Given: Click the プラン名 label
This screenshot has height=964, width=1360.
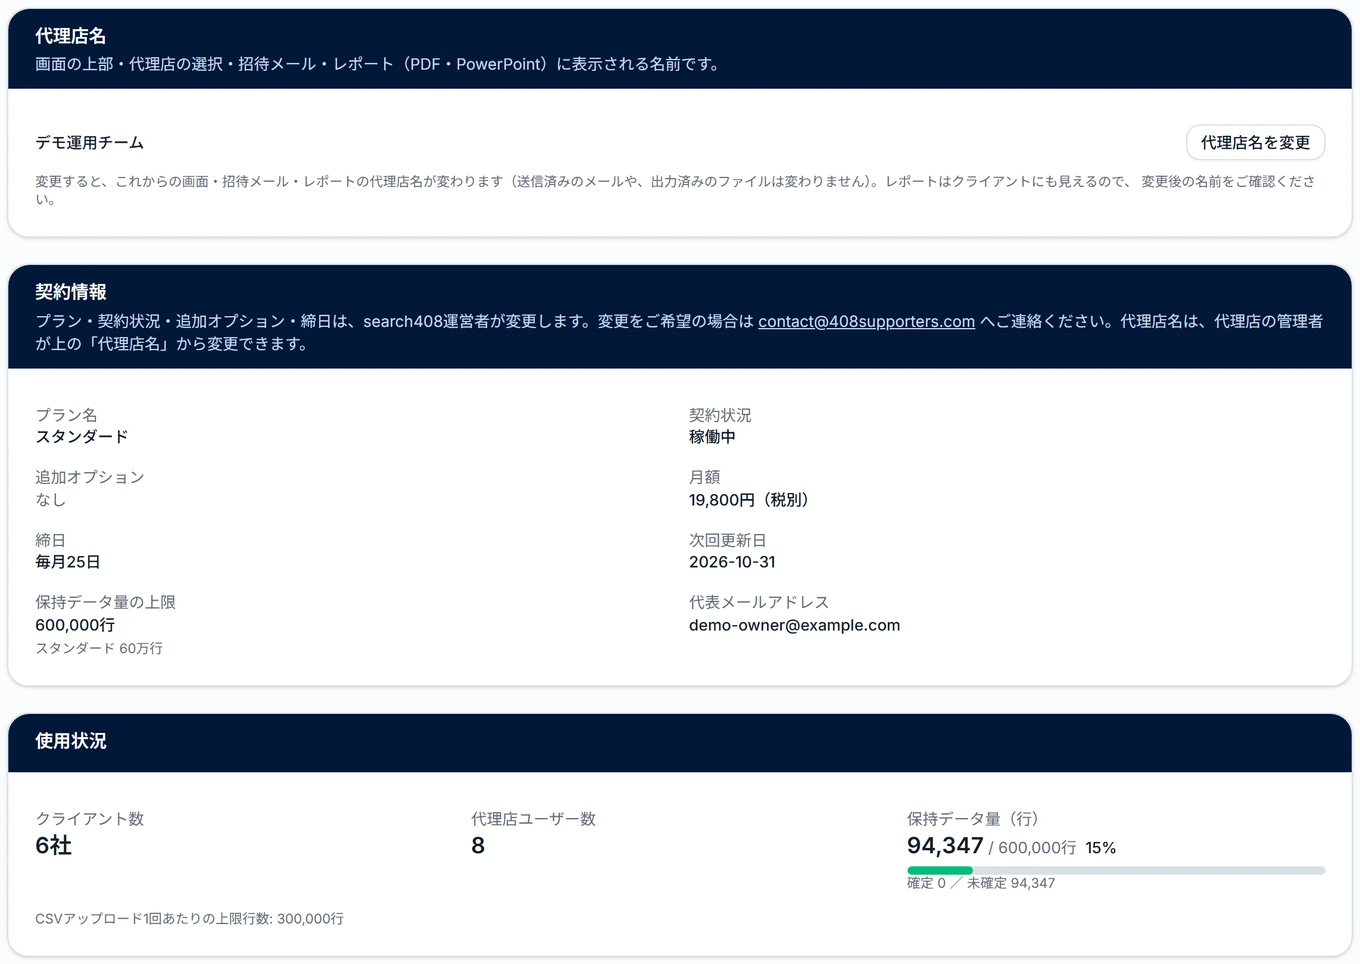Looking at the screenshot, I should 66,415.
